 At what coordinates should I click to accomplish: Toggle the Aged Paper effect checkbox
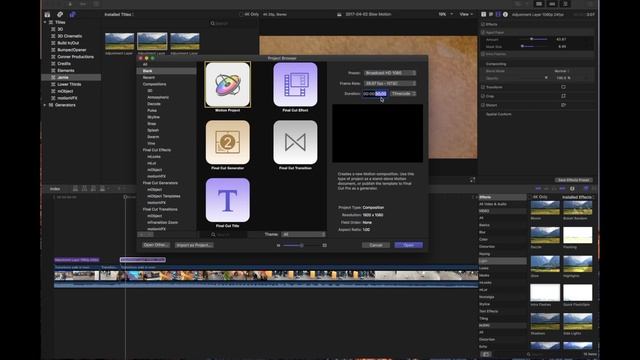pyautogui.click(x=483, y=32)
